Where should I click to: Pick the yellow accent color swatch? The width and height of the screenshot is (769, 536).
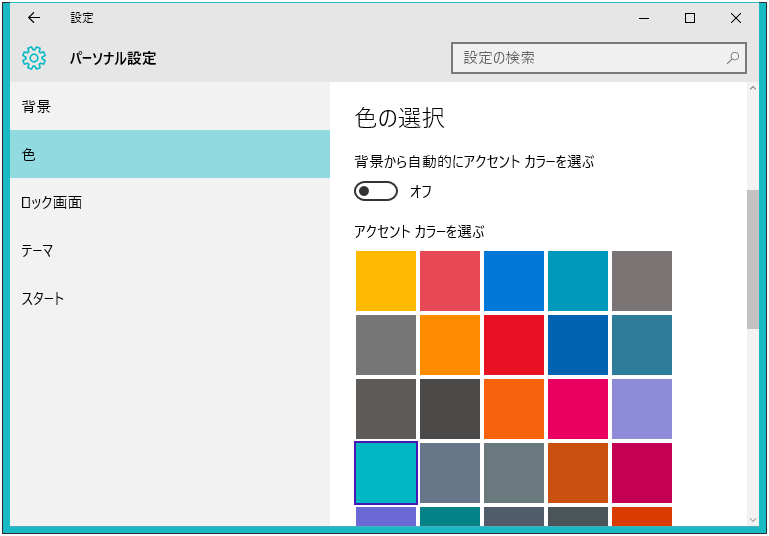(386, 281)
